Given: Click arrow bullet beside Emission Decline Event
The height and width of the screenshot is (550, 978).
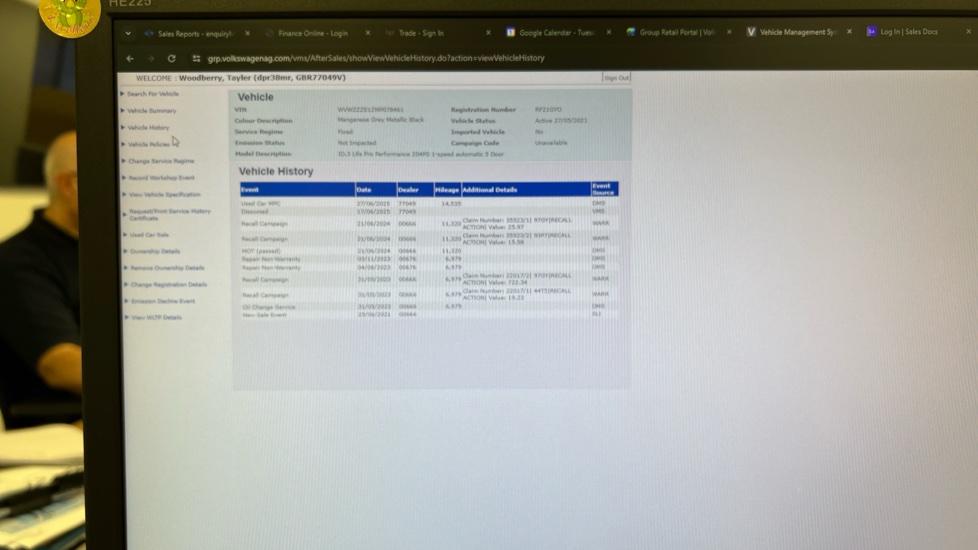Looking at the screenshot, I should click(126, 301).
